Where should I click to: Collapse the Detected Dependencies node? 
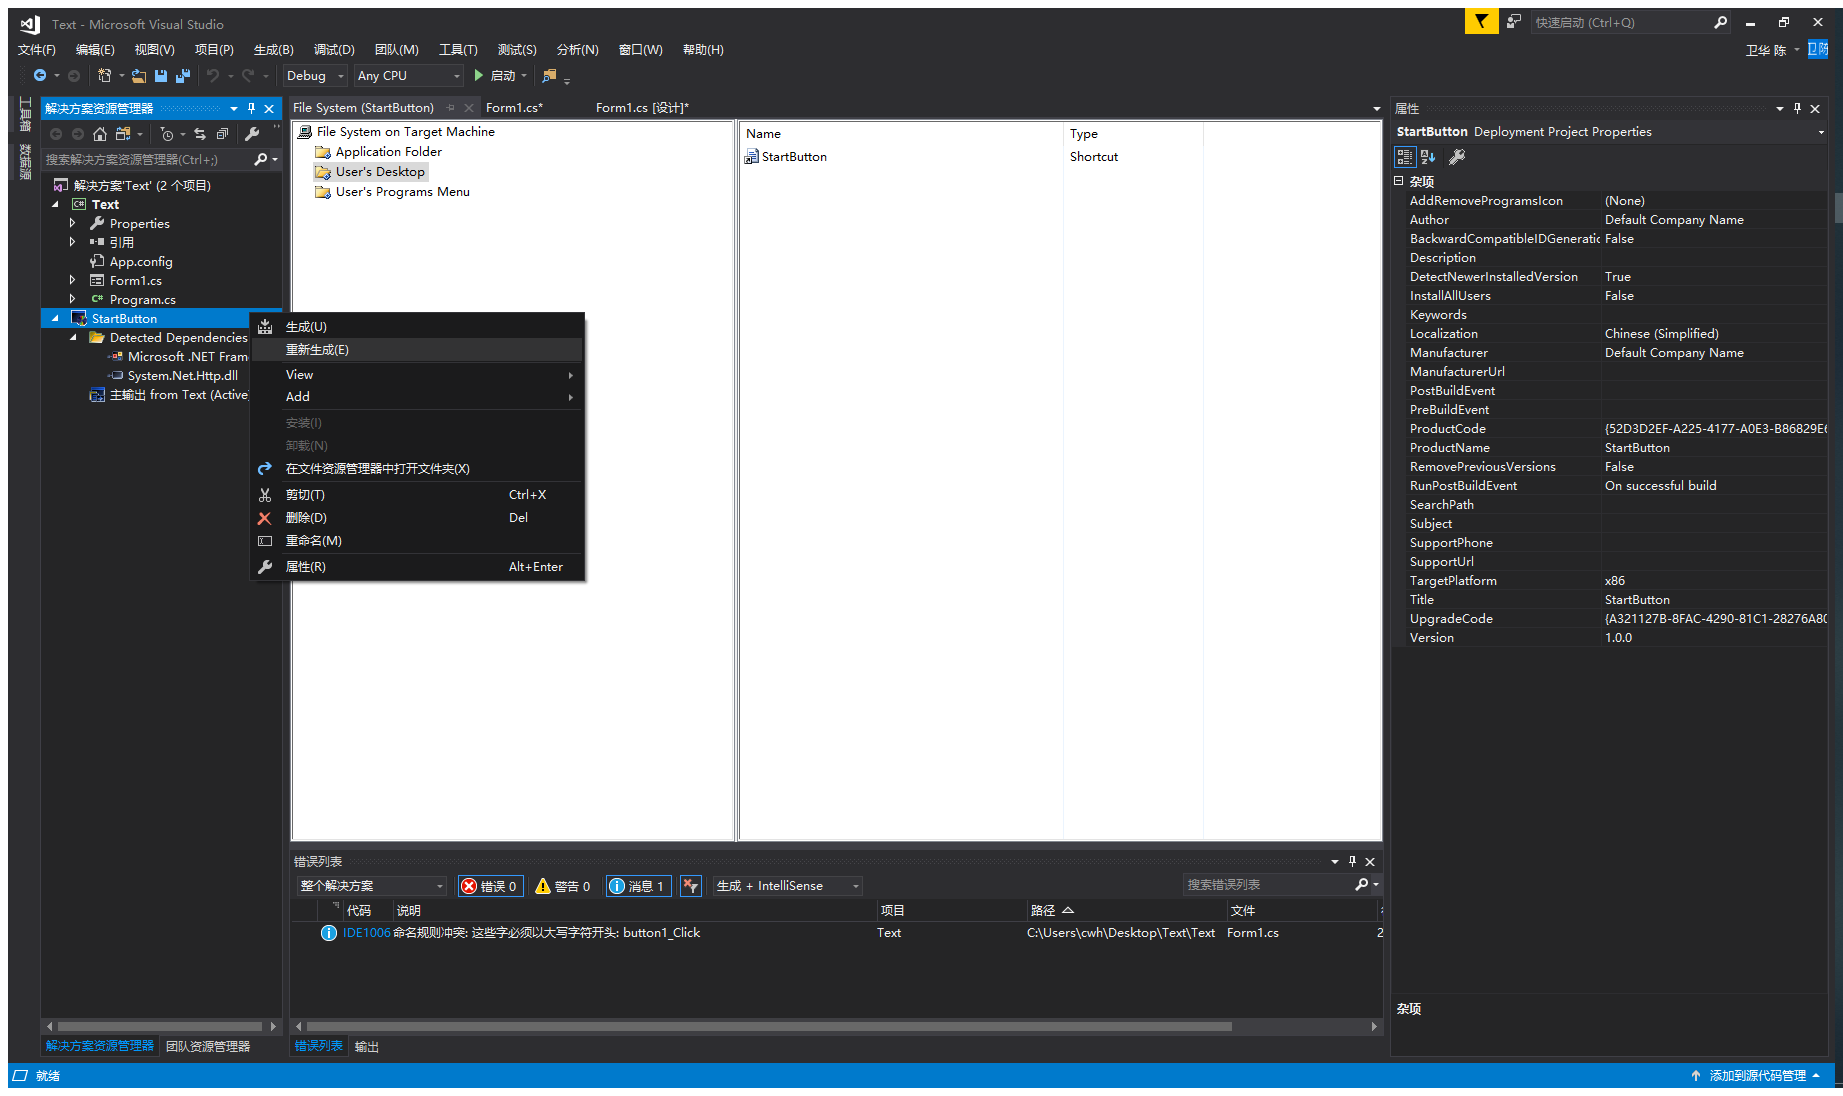[73, 338]
